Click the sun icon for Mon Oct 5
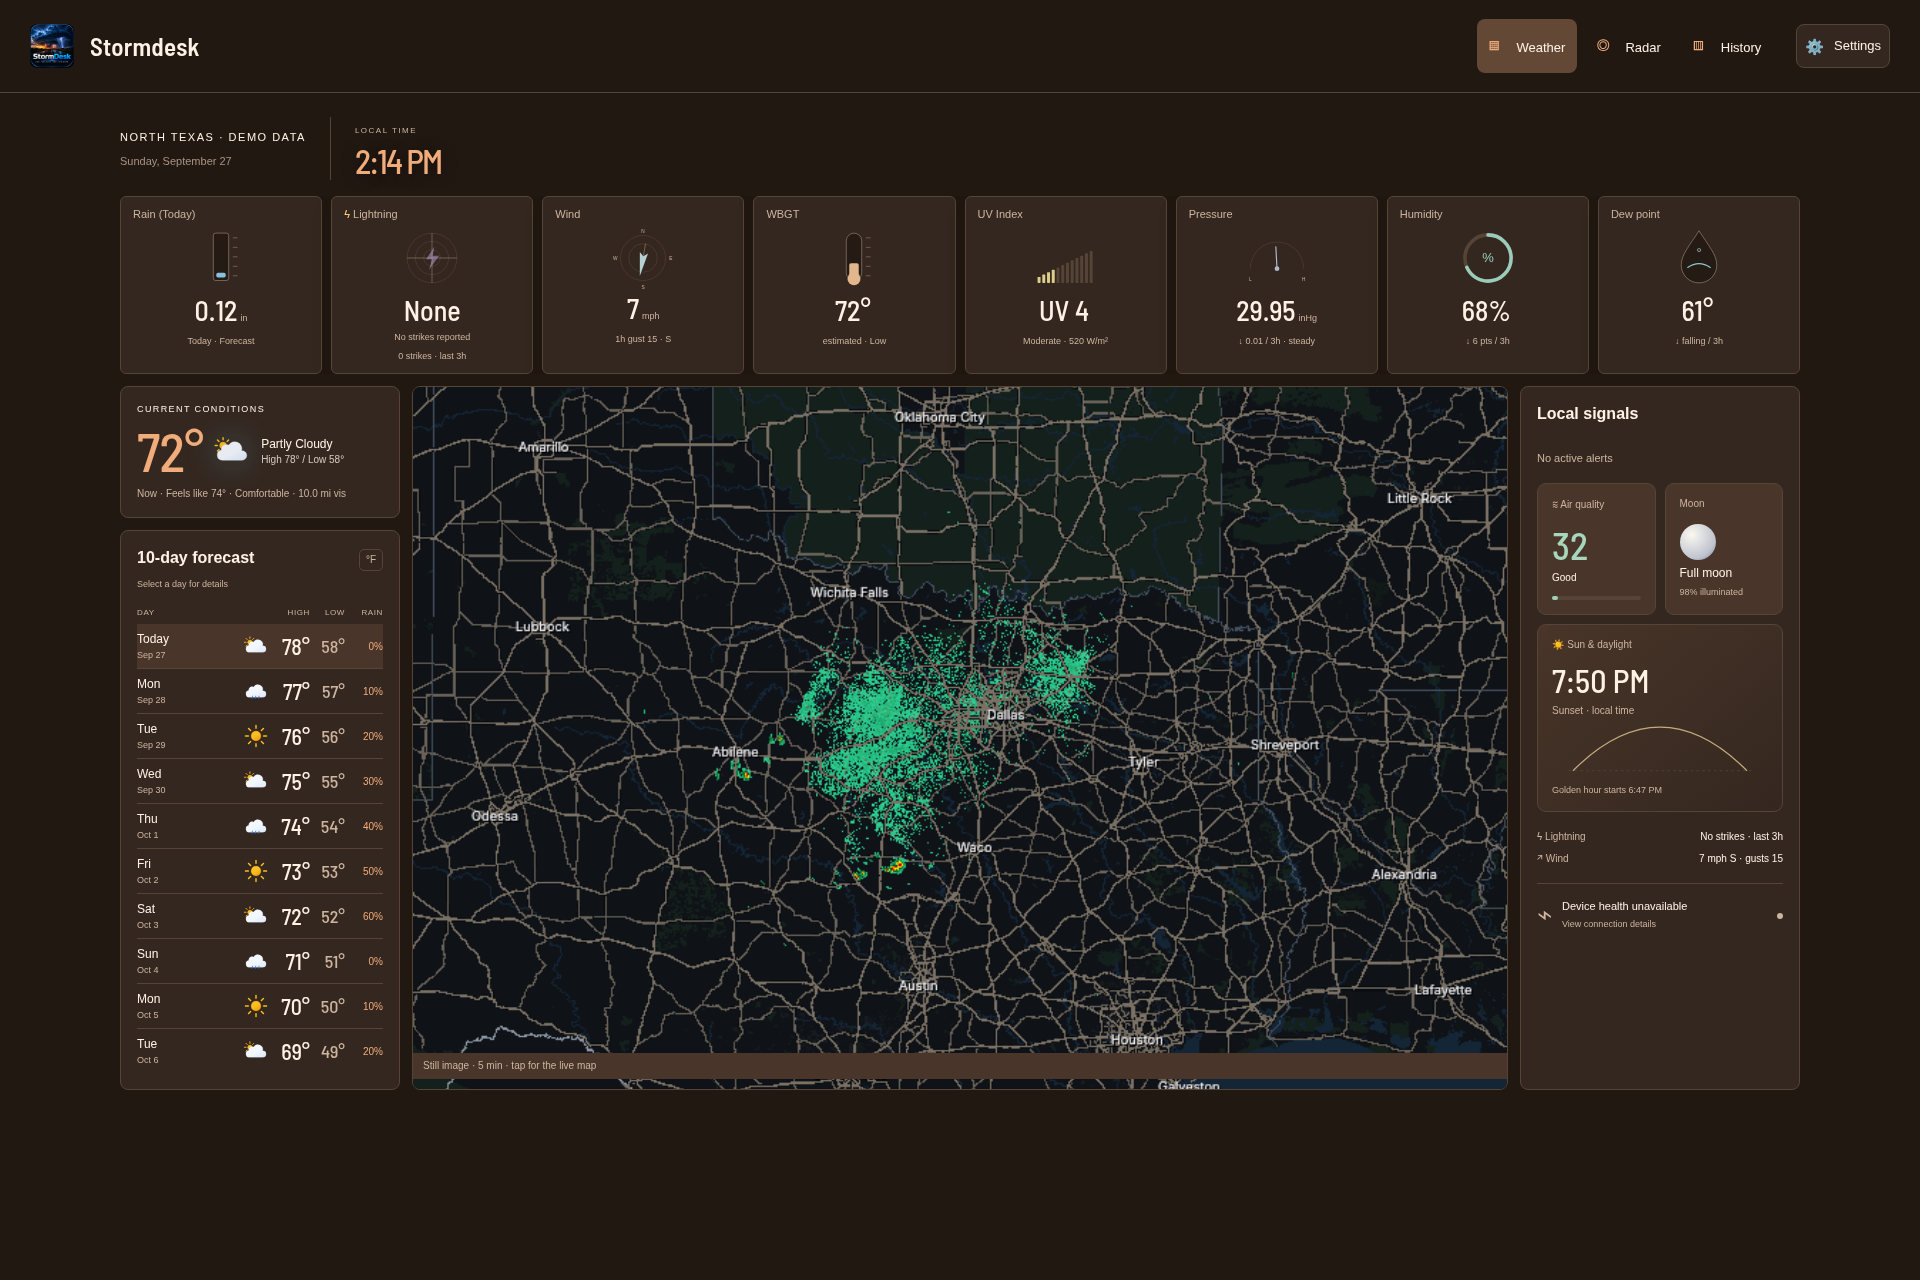The width and height of the screenshot is (1920, 1280). [256, 1006]
